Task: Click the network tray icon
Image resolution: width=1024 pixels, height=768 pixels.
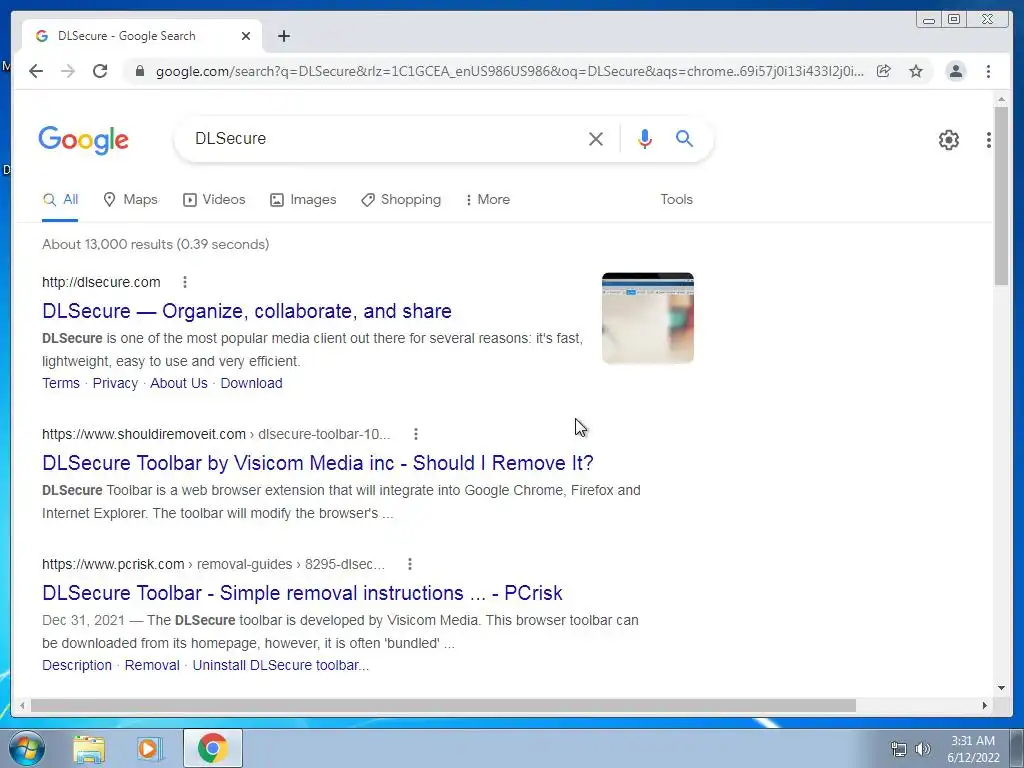Action: pos(899,749)
